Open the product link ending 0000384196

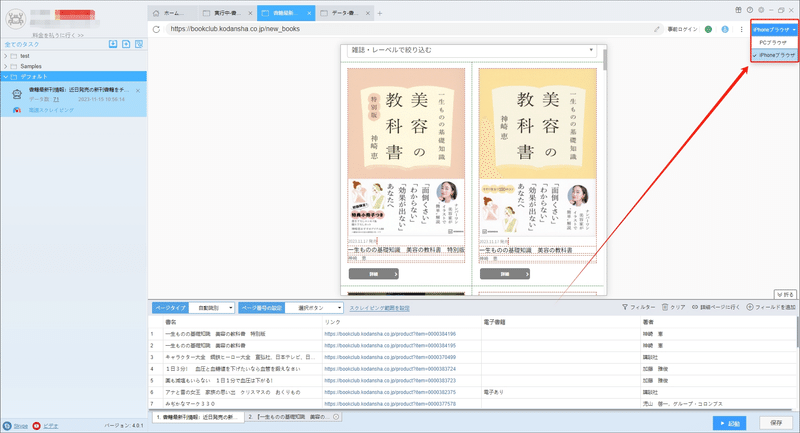click(x=390, y=334)
